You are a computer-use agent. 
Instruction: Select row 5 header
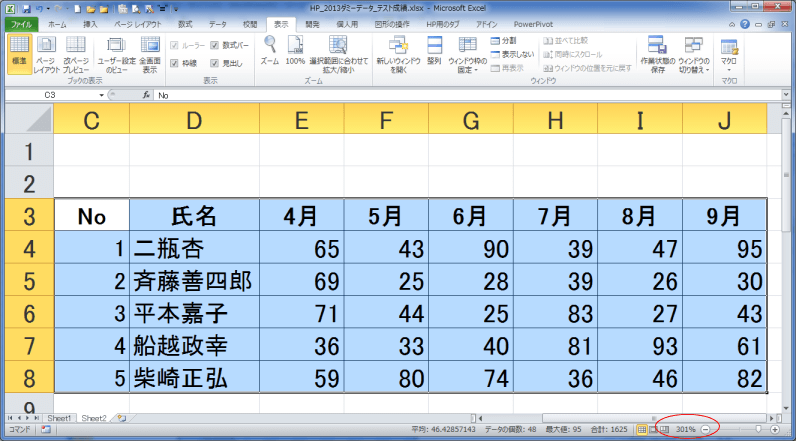point(29,281)
